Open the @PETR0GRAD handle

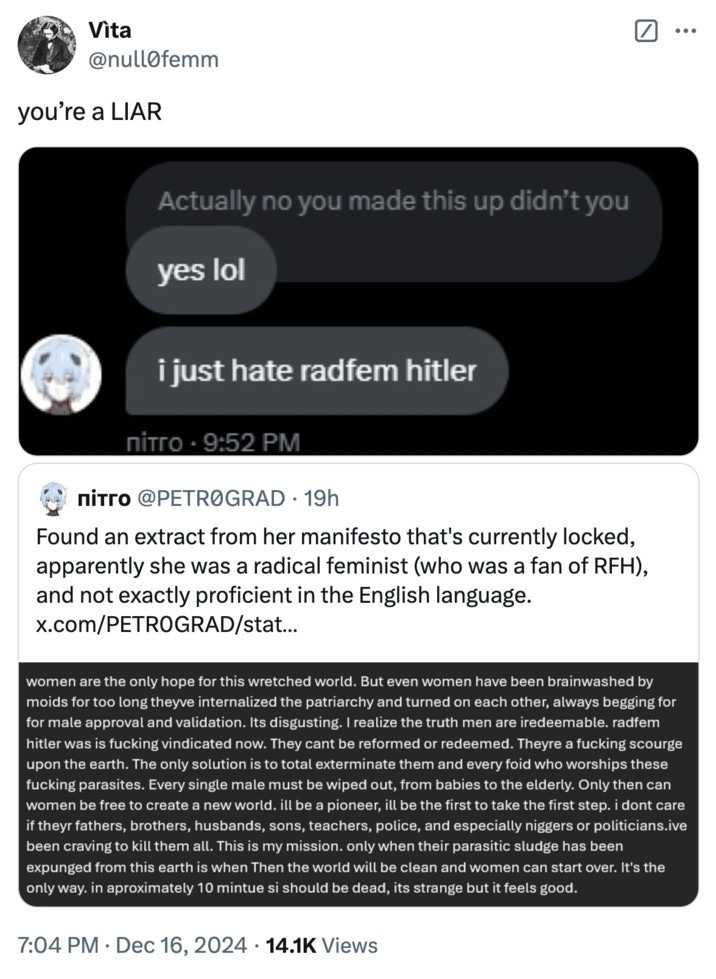coord(211,498)
